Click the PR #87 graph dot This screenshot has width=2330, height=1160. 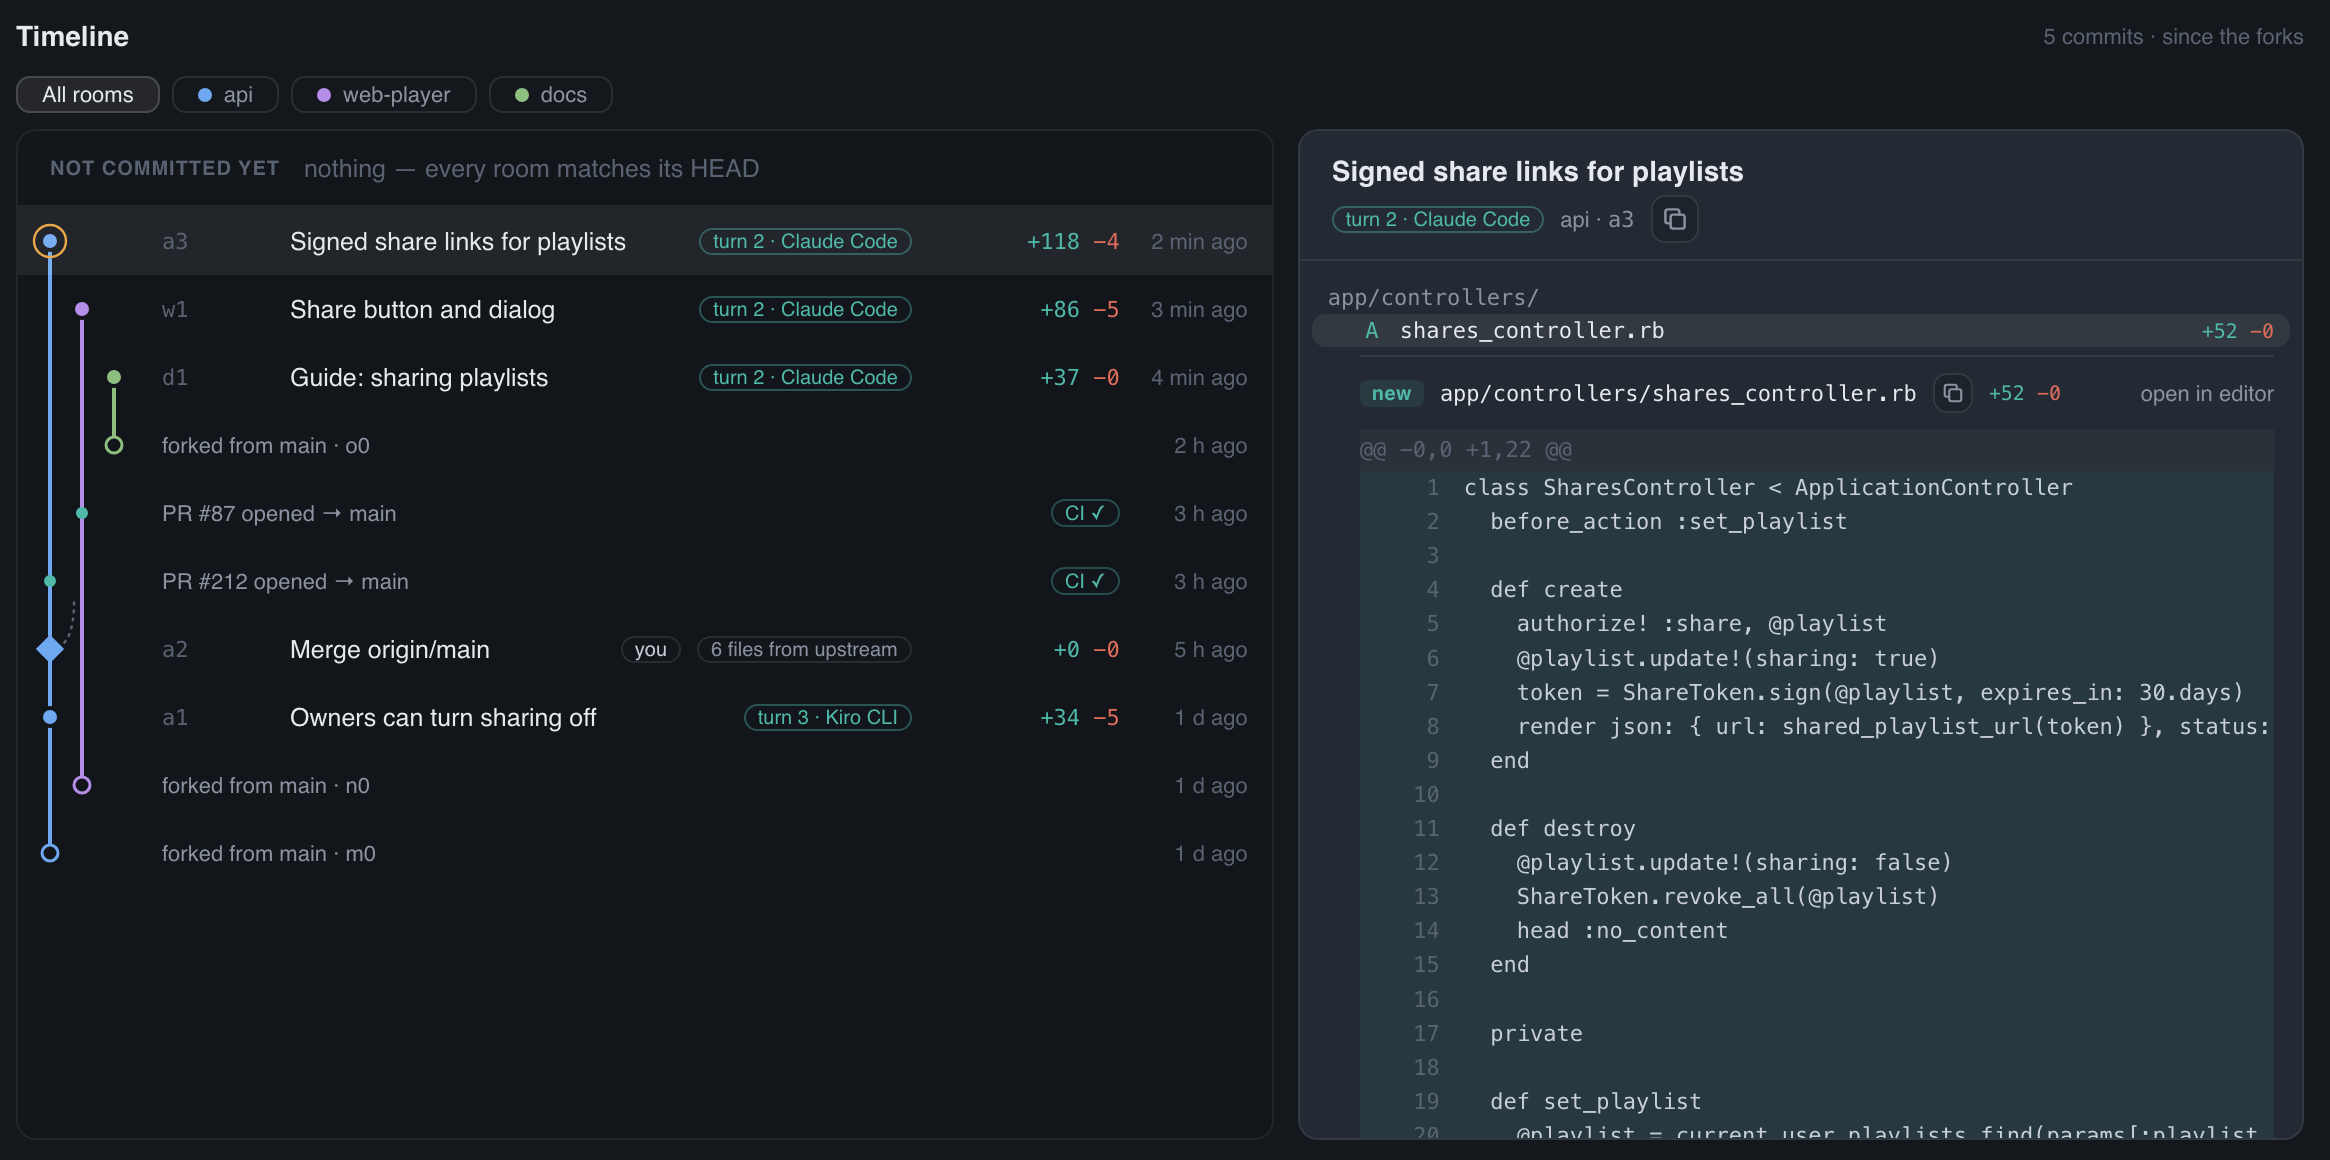[82, 513]
